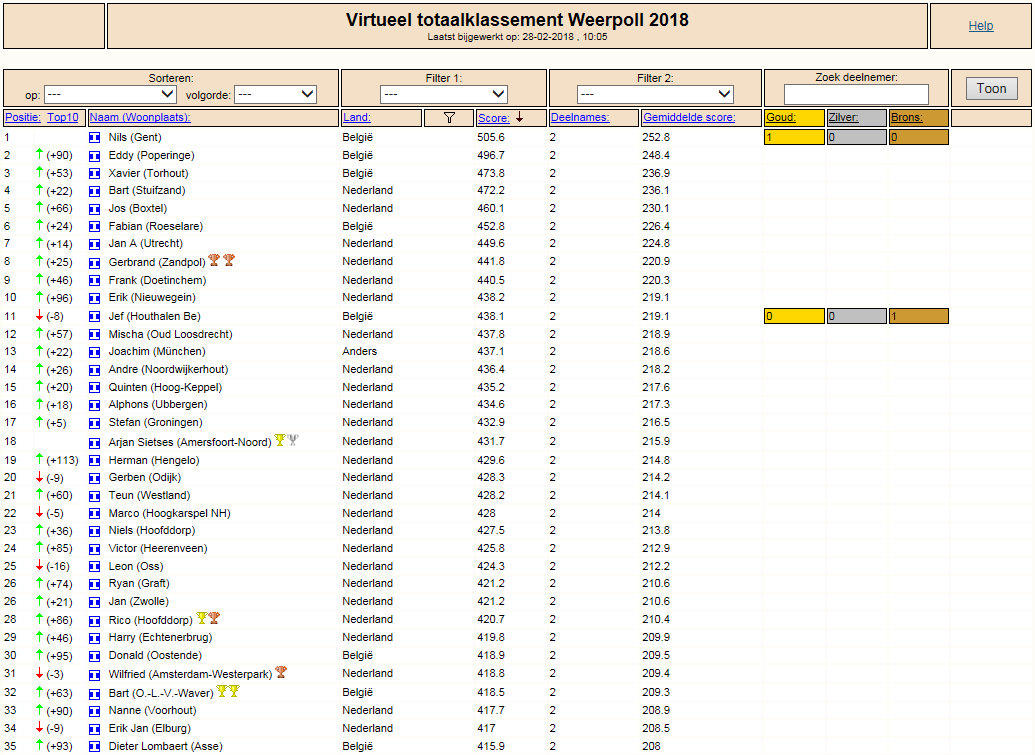Click the funnel filter icon in header

tap(450, 117)
